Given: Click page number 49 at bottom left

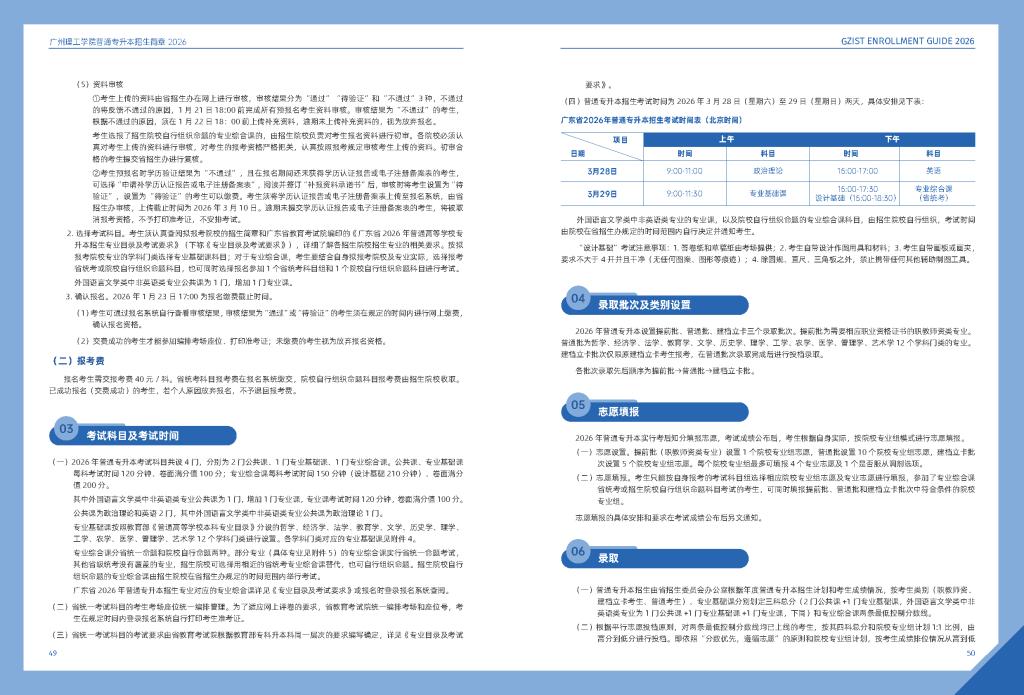Looking at the screenshot, I should [52, 653].
